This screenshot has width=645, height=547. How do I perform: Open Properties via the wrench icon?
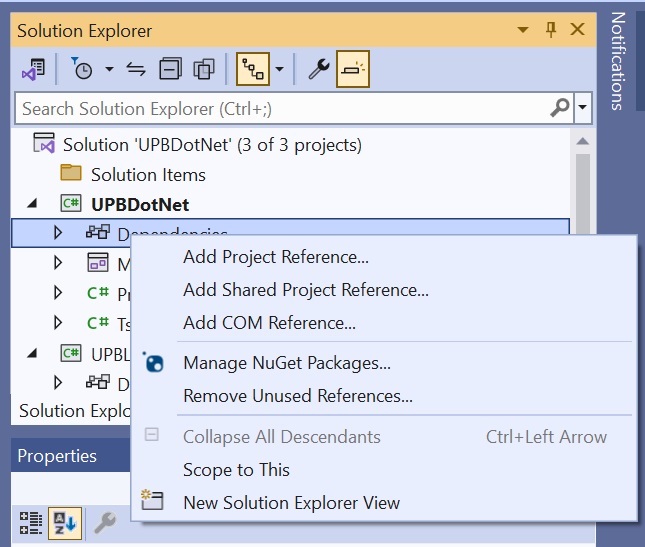319,69
